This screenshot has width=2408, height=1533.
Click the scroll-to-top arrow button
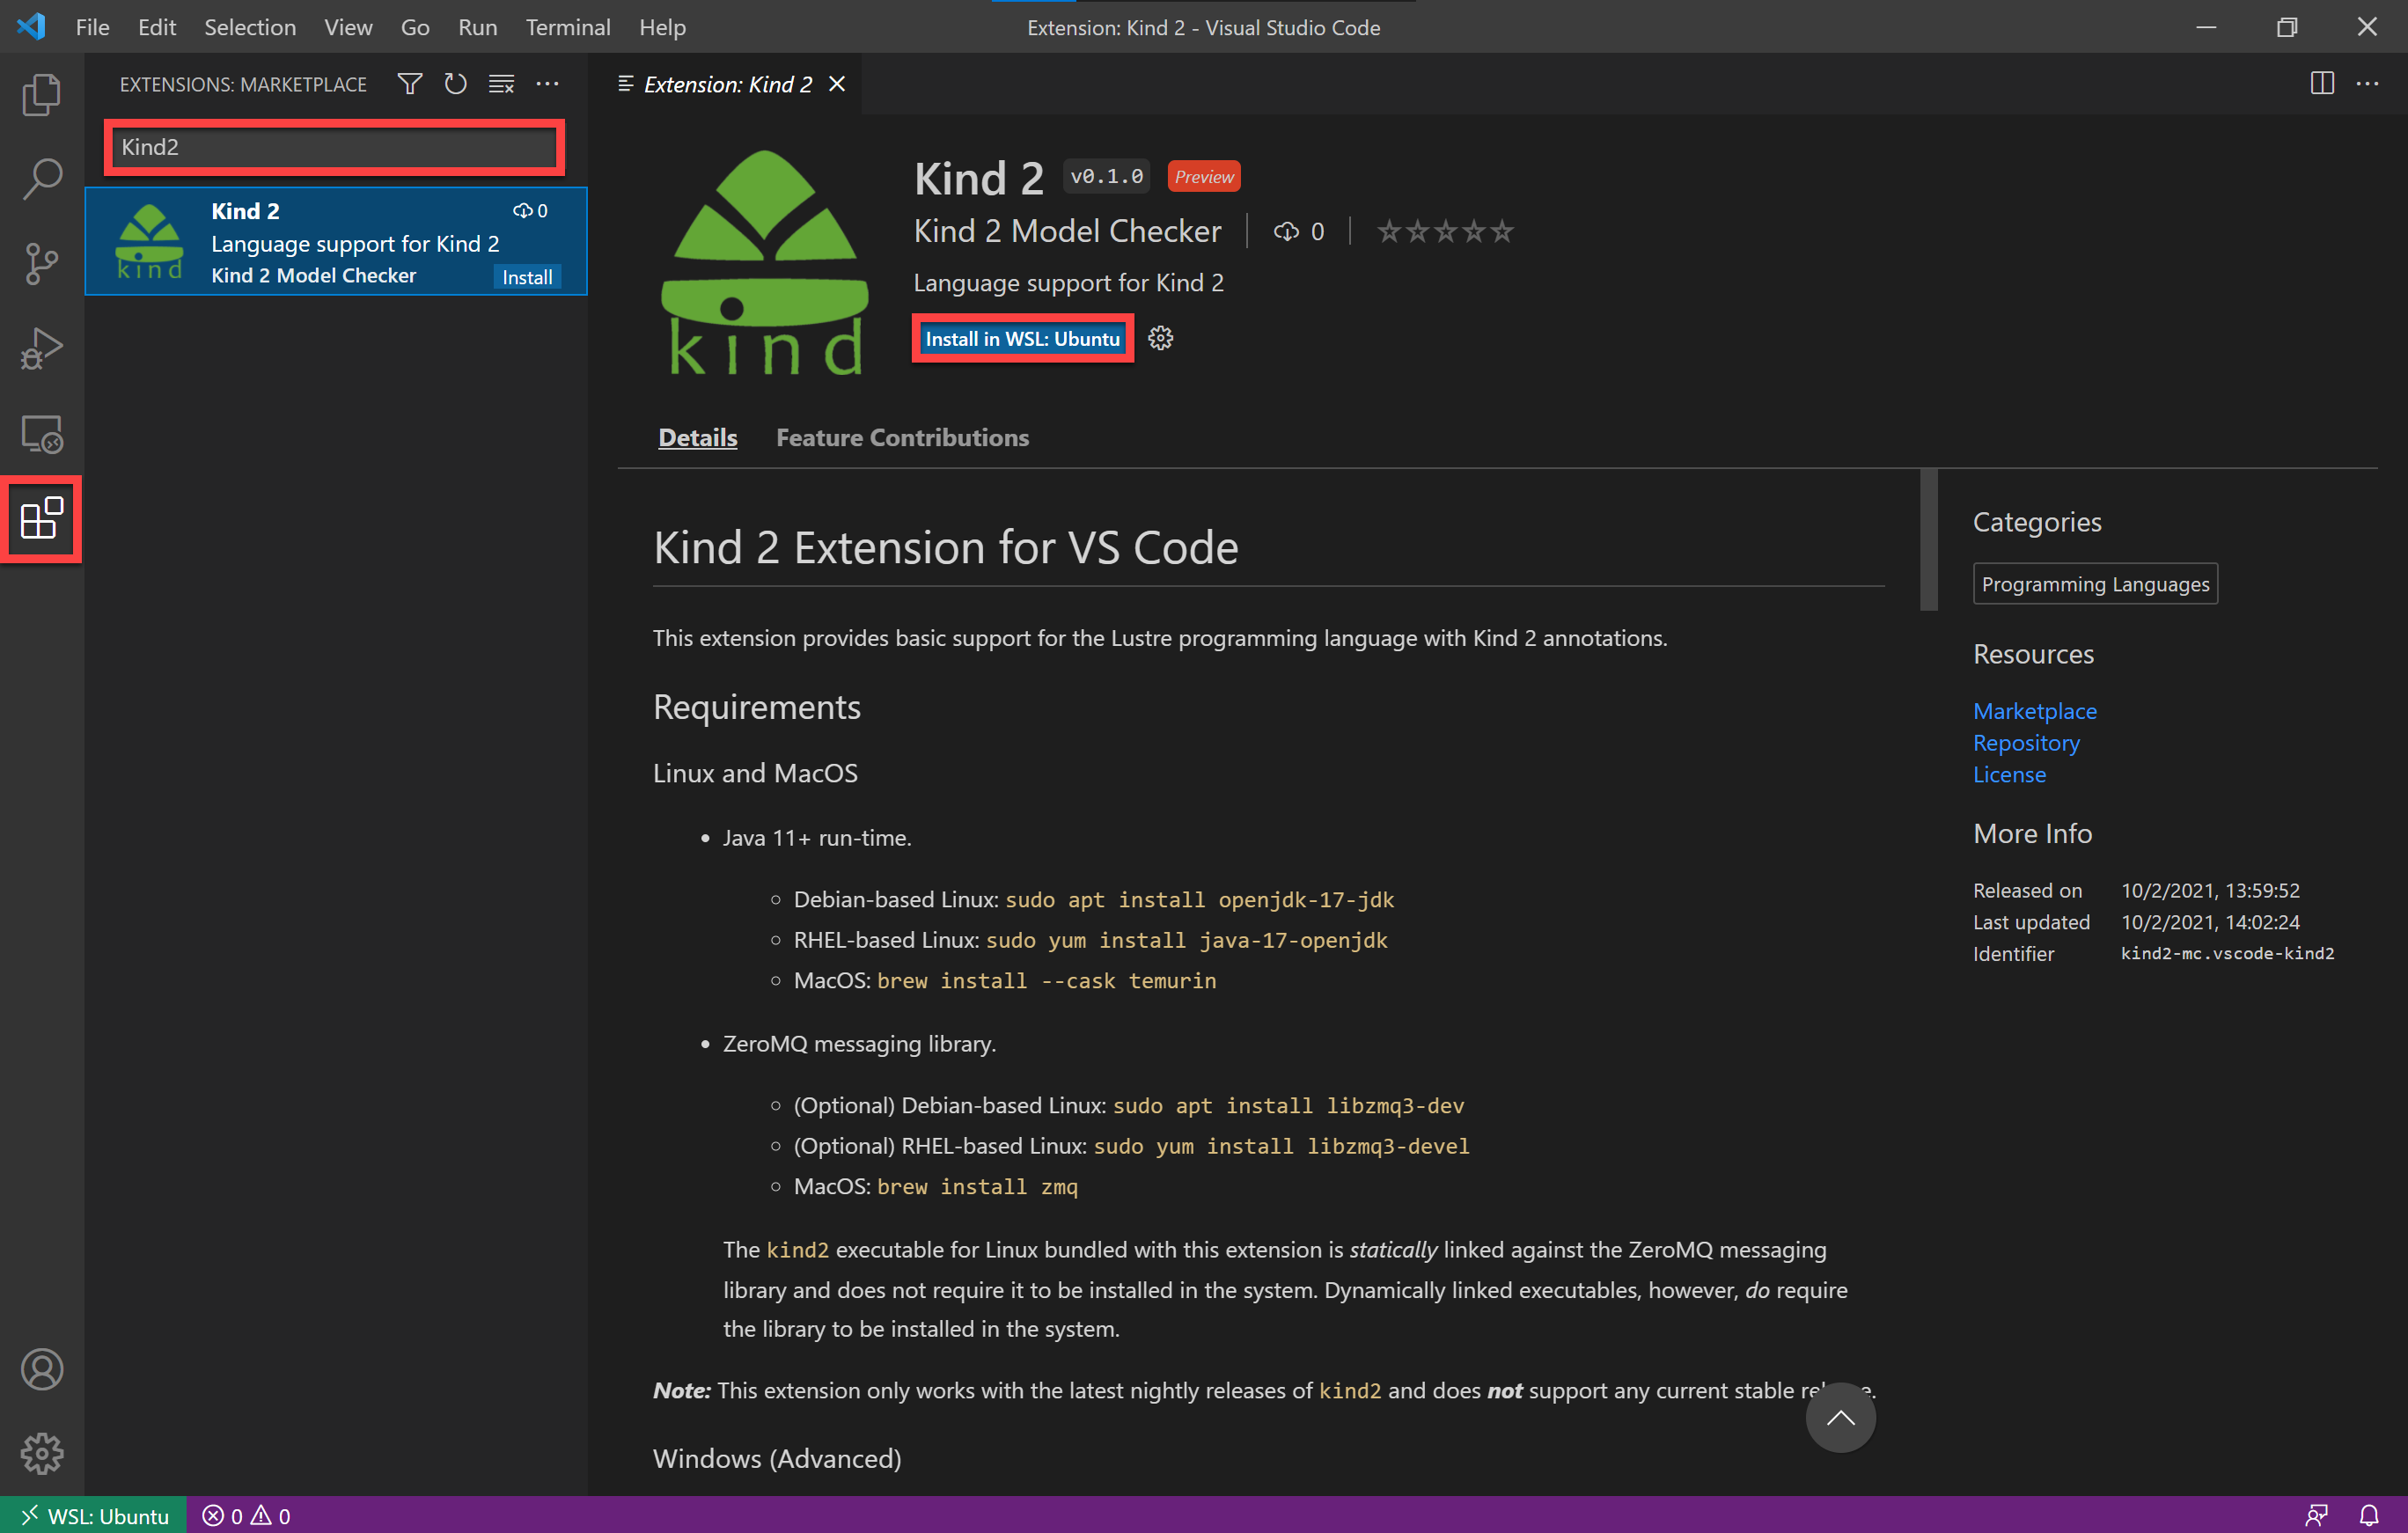coord(1840,1417)
